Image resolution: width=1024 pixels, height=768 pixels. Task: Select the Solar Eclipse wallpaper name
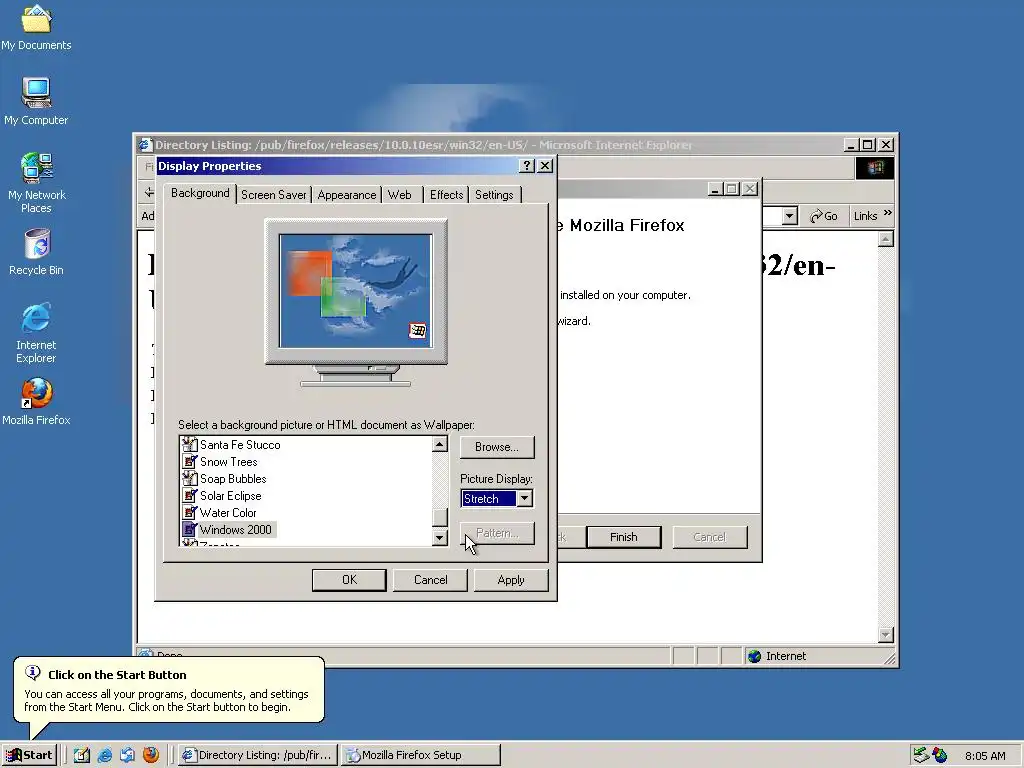pyautogui.click(x=231, y=496)
